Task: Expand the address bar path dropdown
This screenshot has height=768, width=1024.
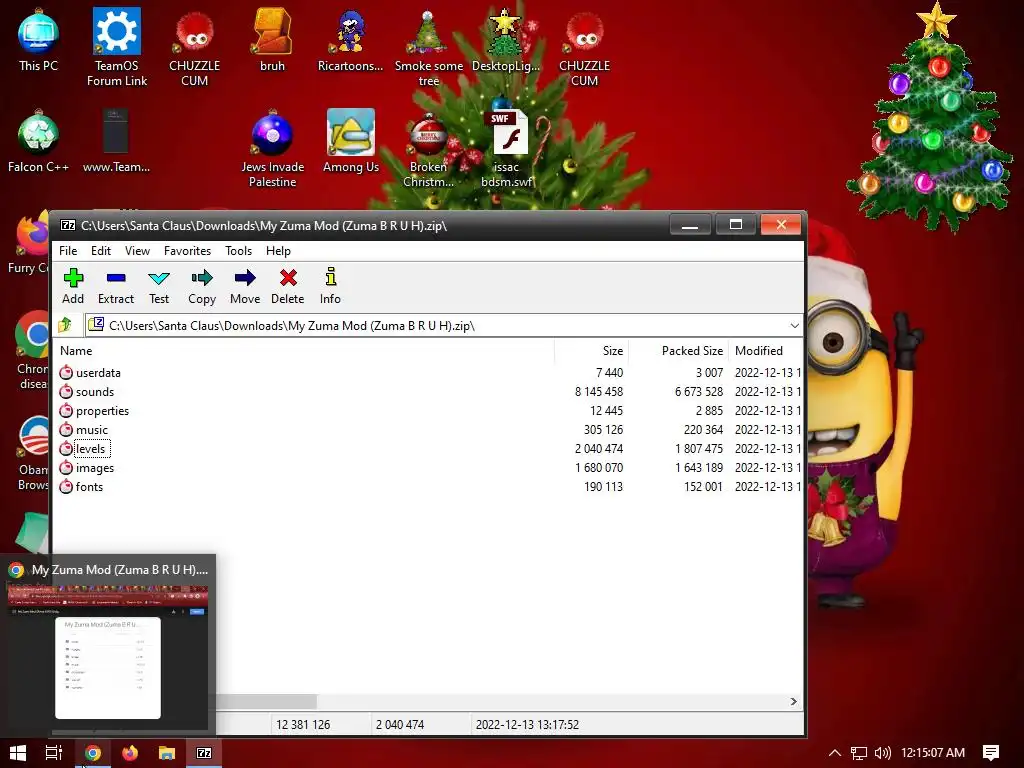Action: [794, 325]
